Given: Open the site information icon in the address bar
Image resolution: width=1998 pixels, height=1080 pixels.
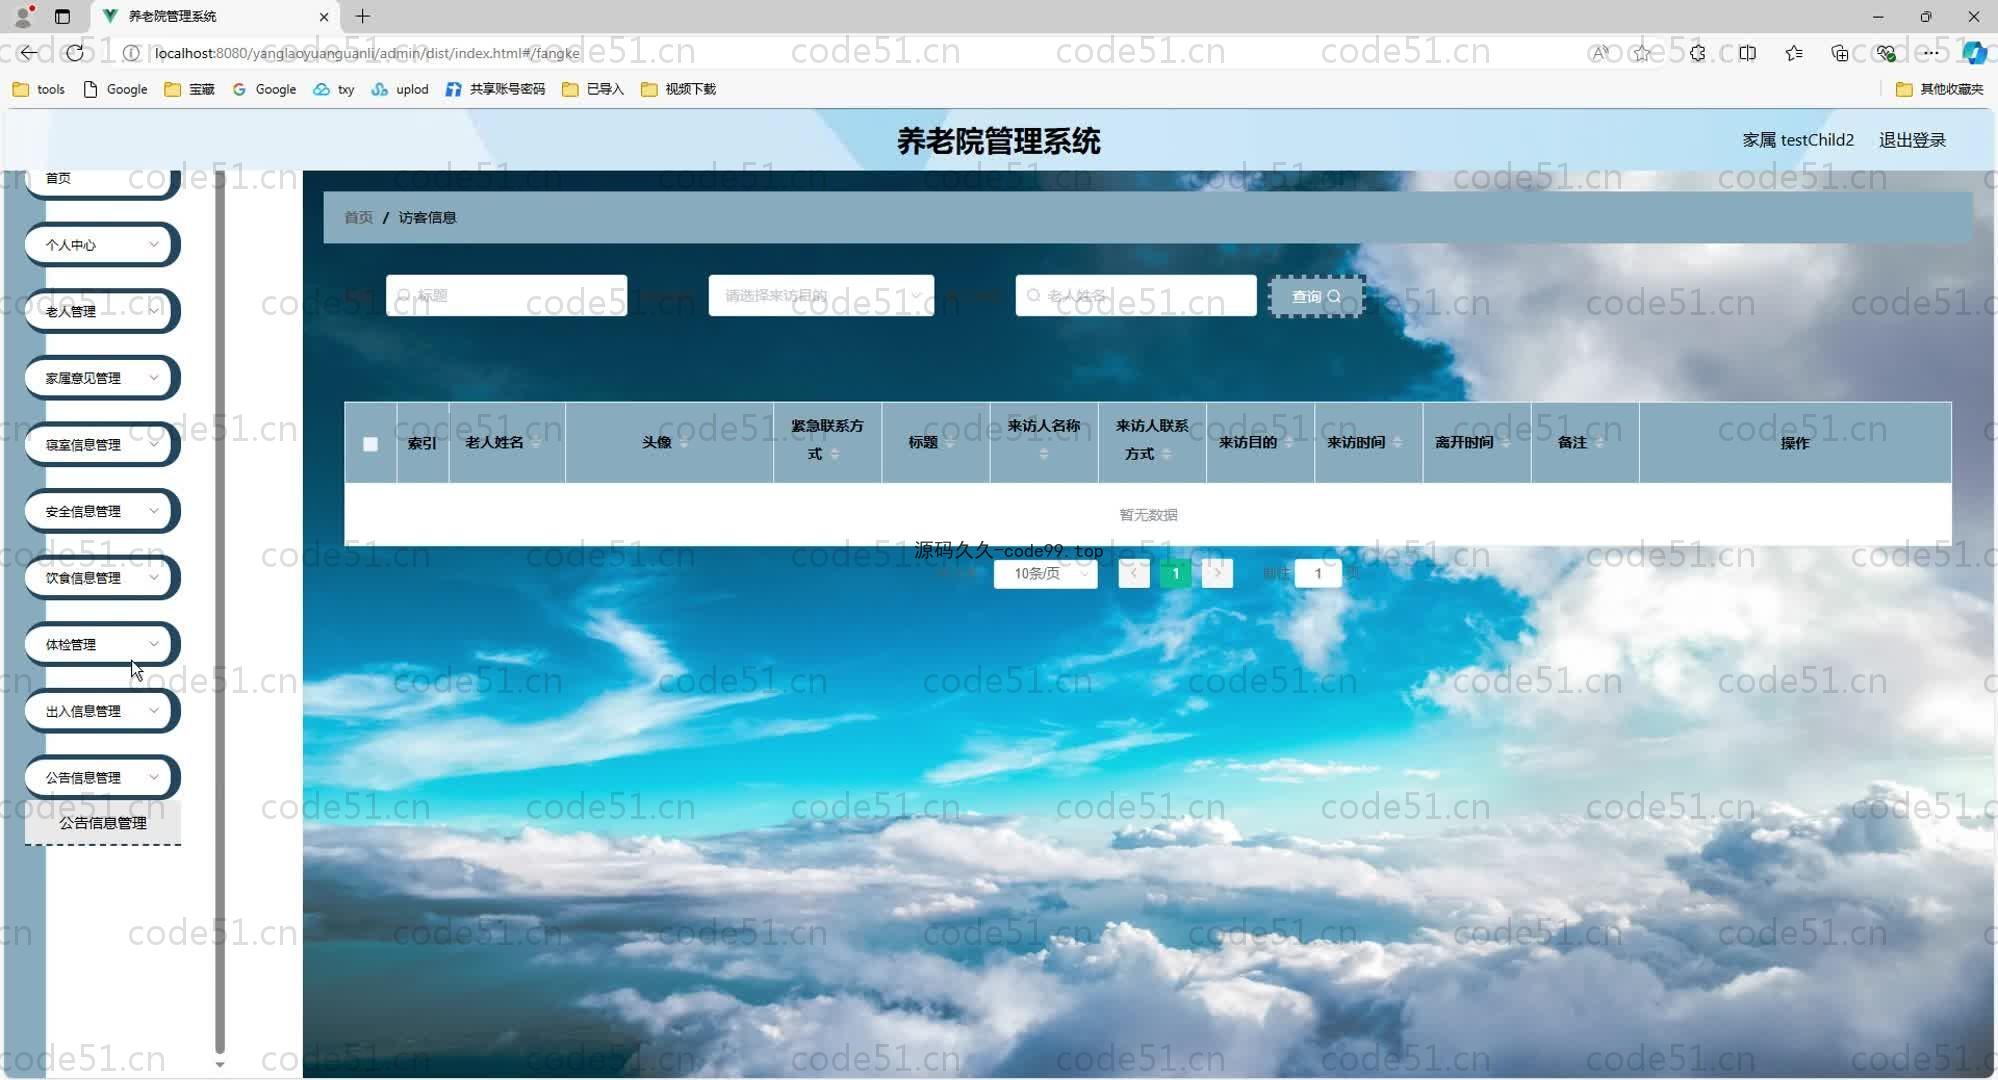Looking at the screenshot, I should [131, 53].
